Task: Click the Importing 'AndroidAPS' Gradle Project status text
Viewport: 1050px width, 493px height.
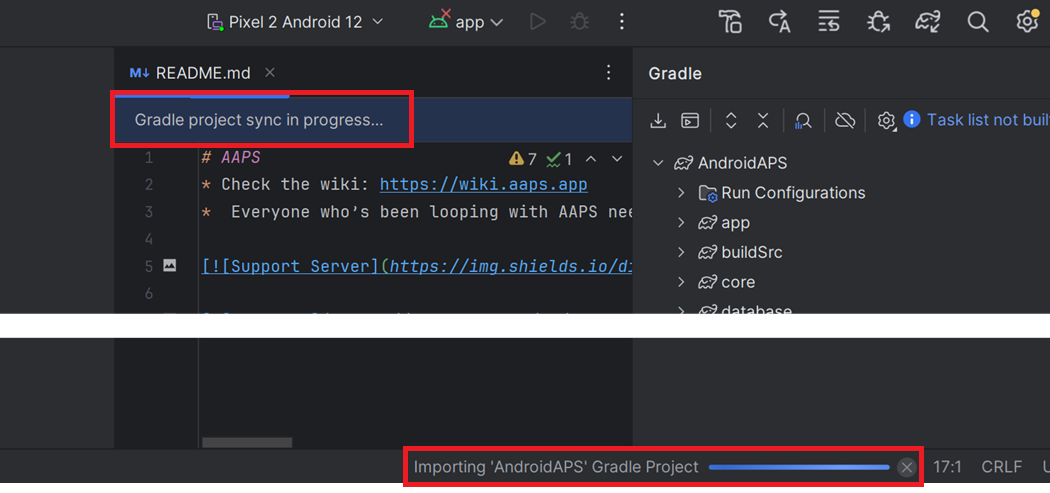Action: (x=556, y=467)
